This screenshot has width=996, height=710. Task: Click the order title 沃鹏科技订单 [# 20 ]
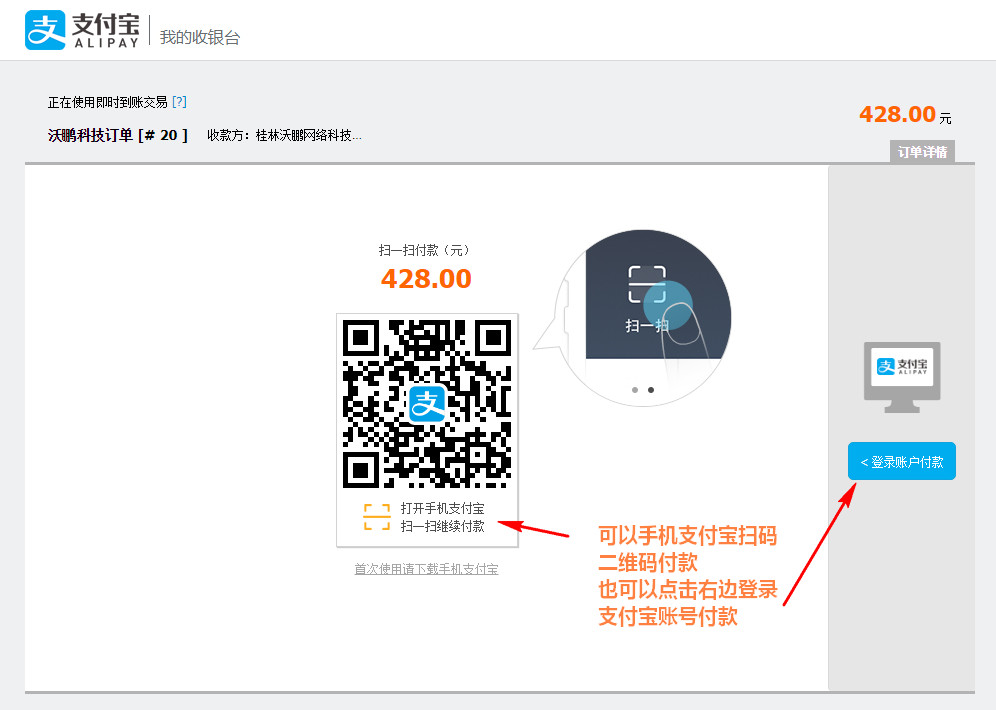pyautogui.click(x=118, y=135)
